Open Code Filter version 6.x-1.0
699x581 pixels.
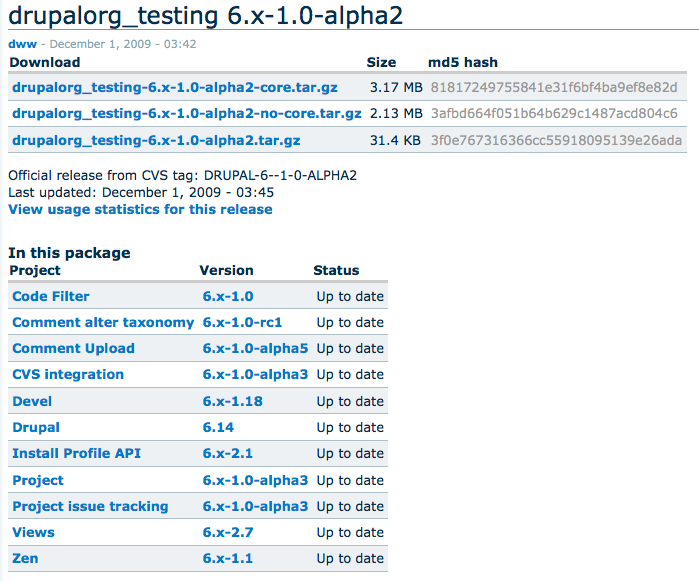coord(228,297)
